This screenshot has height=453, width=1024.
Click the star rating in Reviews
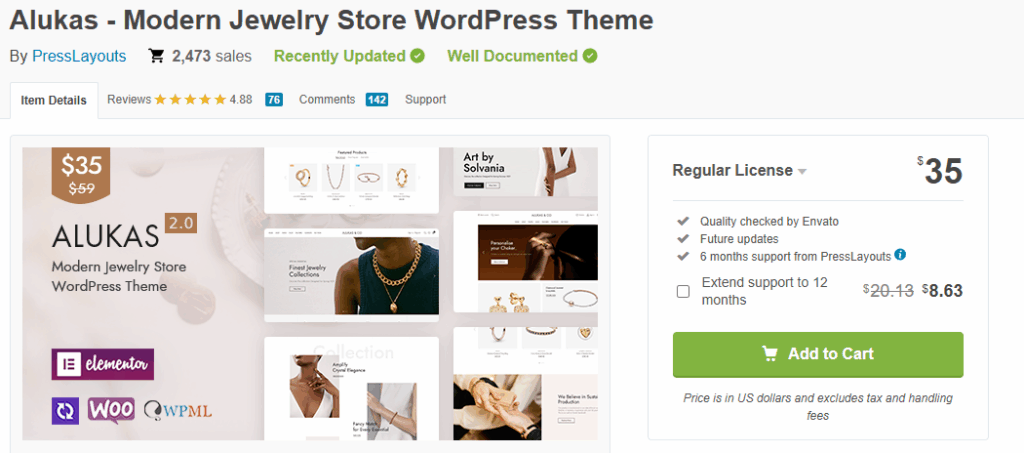coord(190,100)
